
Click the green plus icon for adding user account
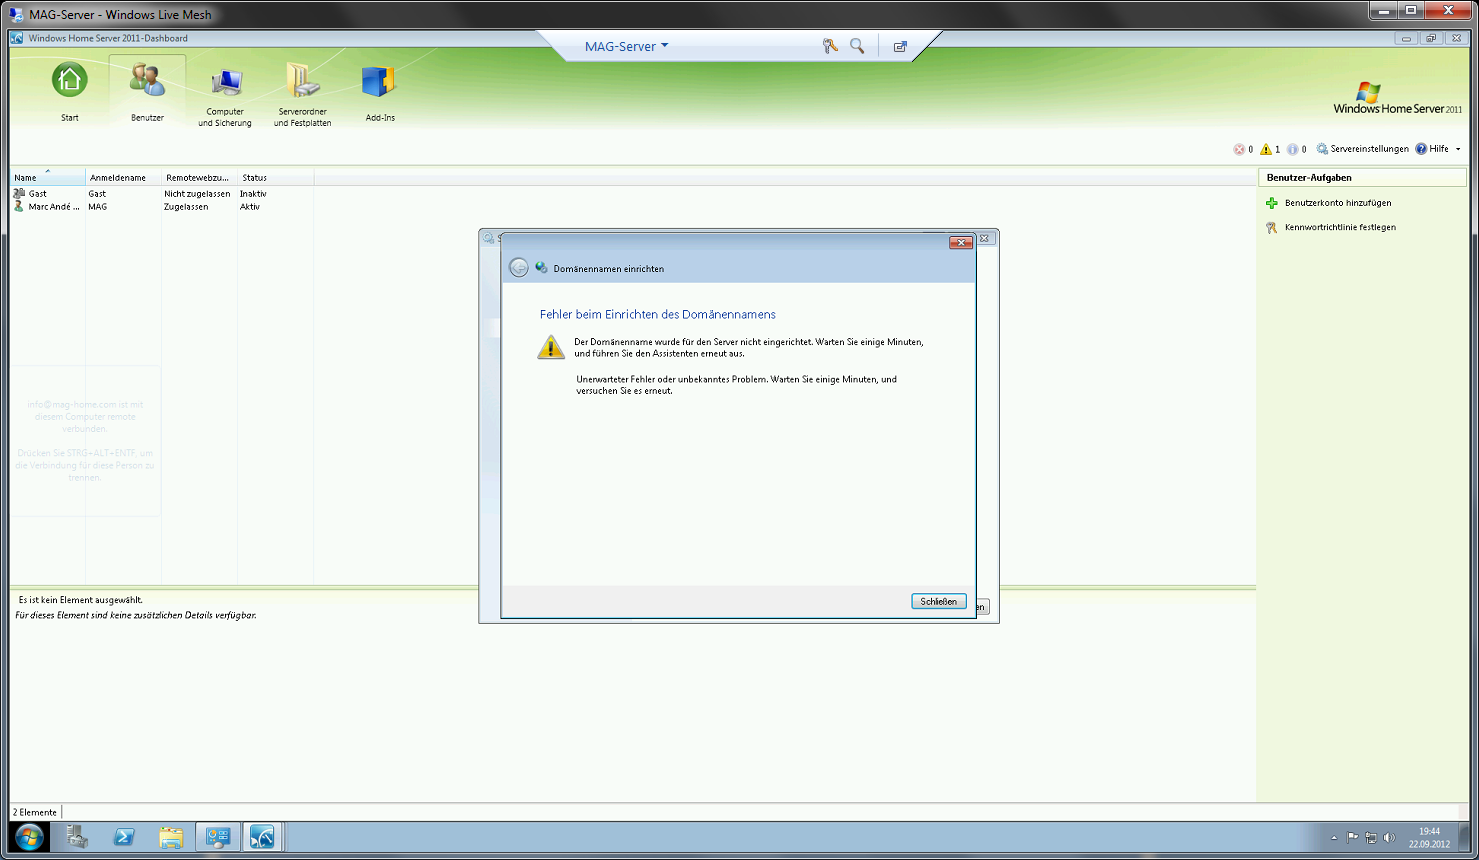tap(1272, 203)
